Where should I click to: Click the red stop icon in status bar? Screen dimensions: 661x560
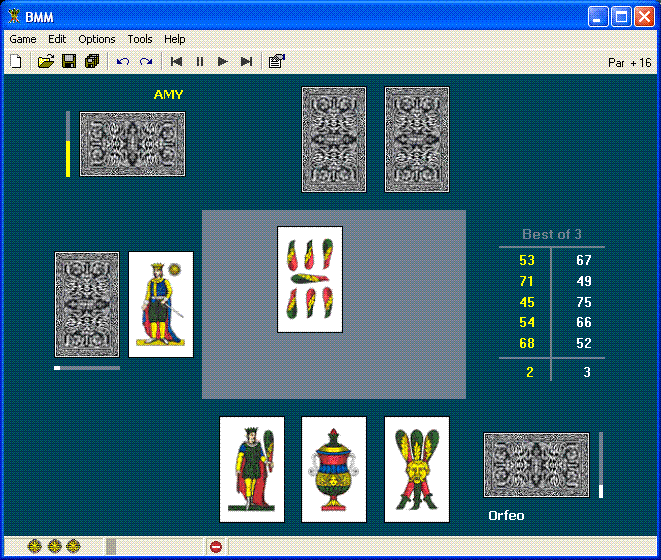coord(216,547)
